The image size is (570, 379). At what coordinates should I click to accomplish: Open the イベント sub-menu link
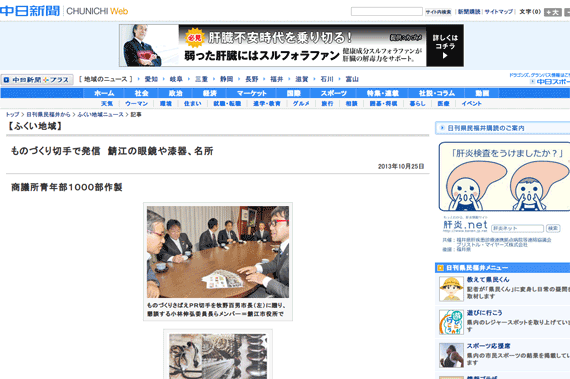[471, 104]
